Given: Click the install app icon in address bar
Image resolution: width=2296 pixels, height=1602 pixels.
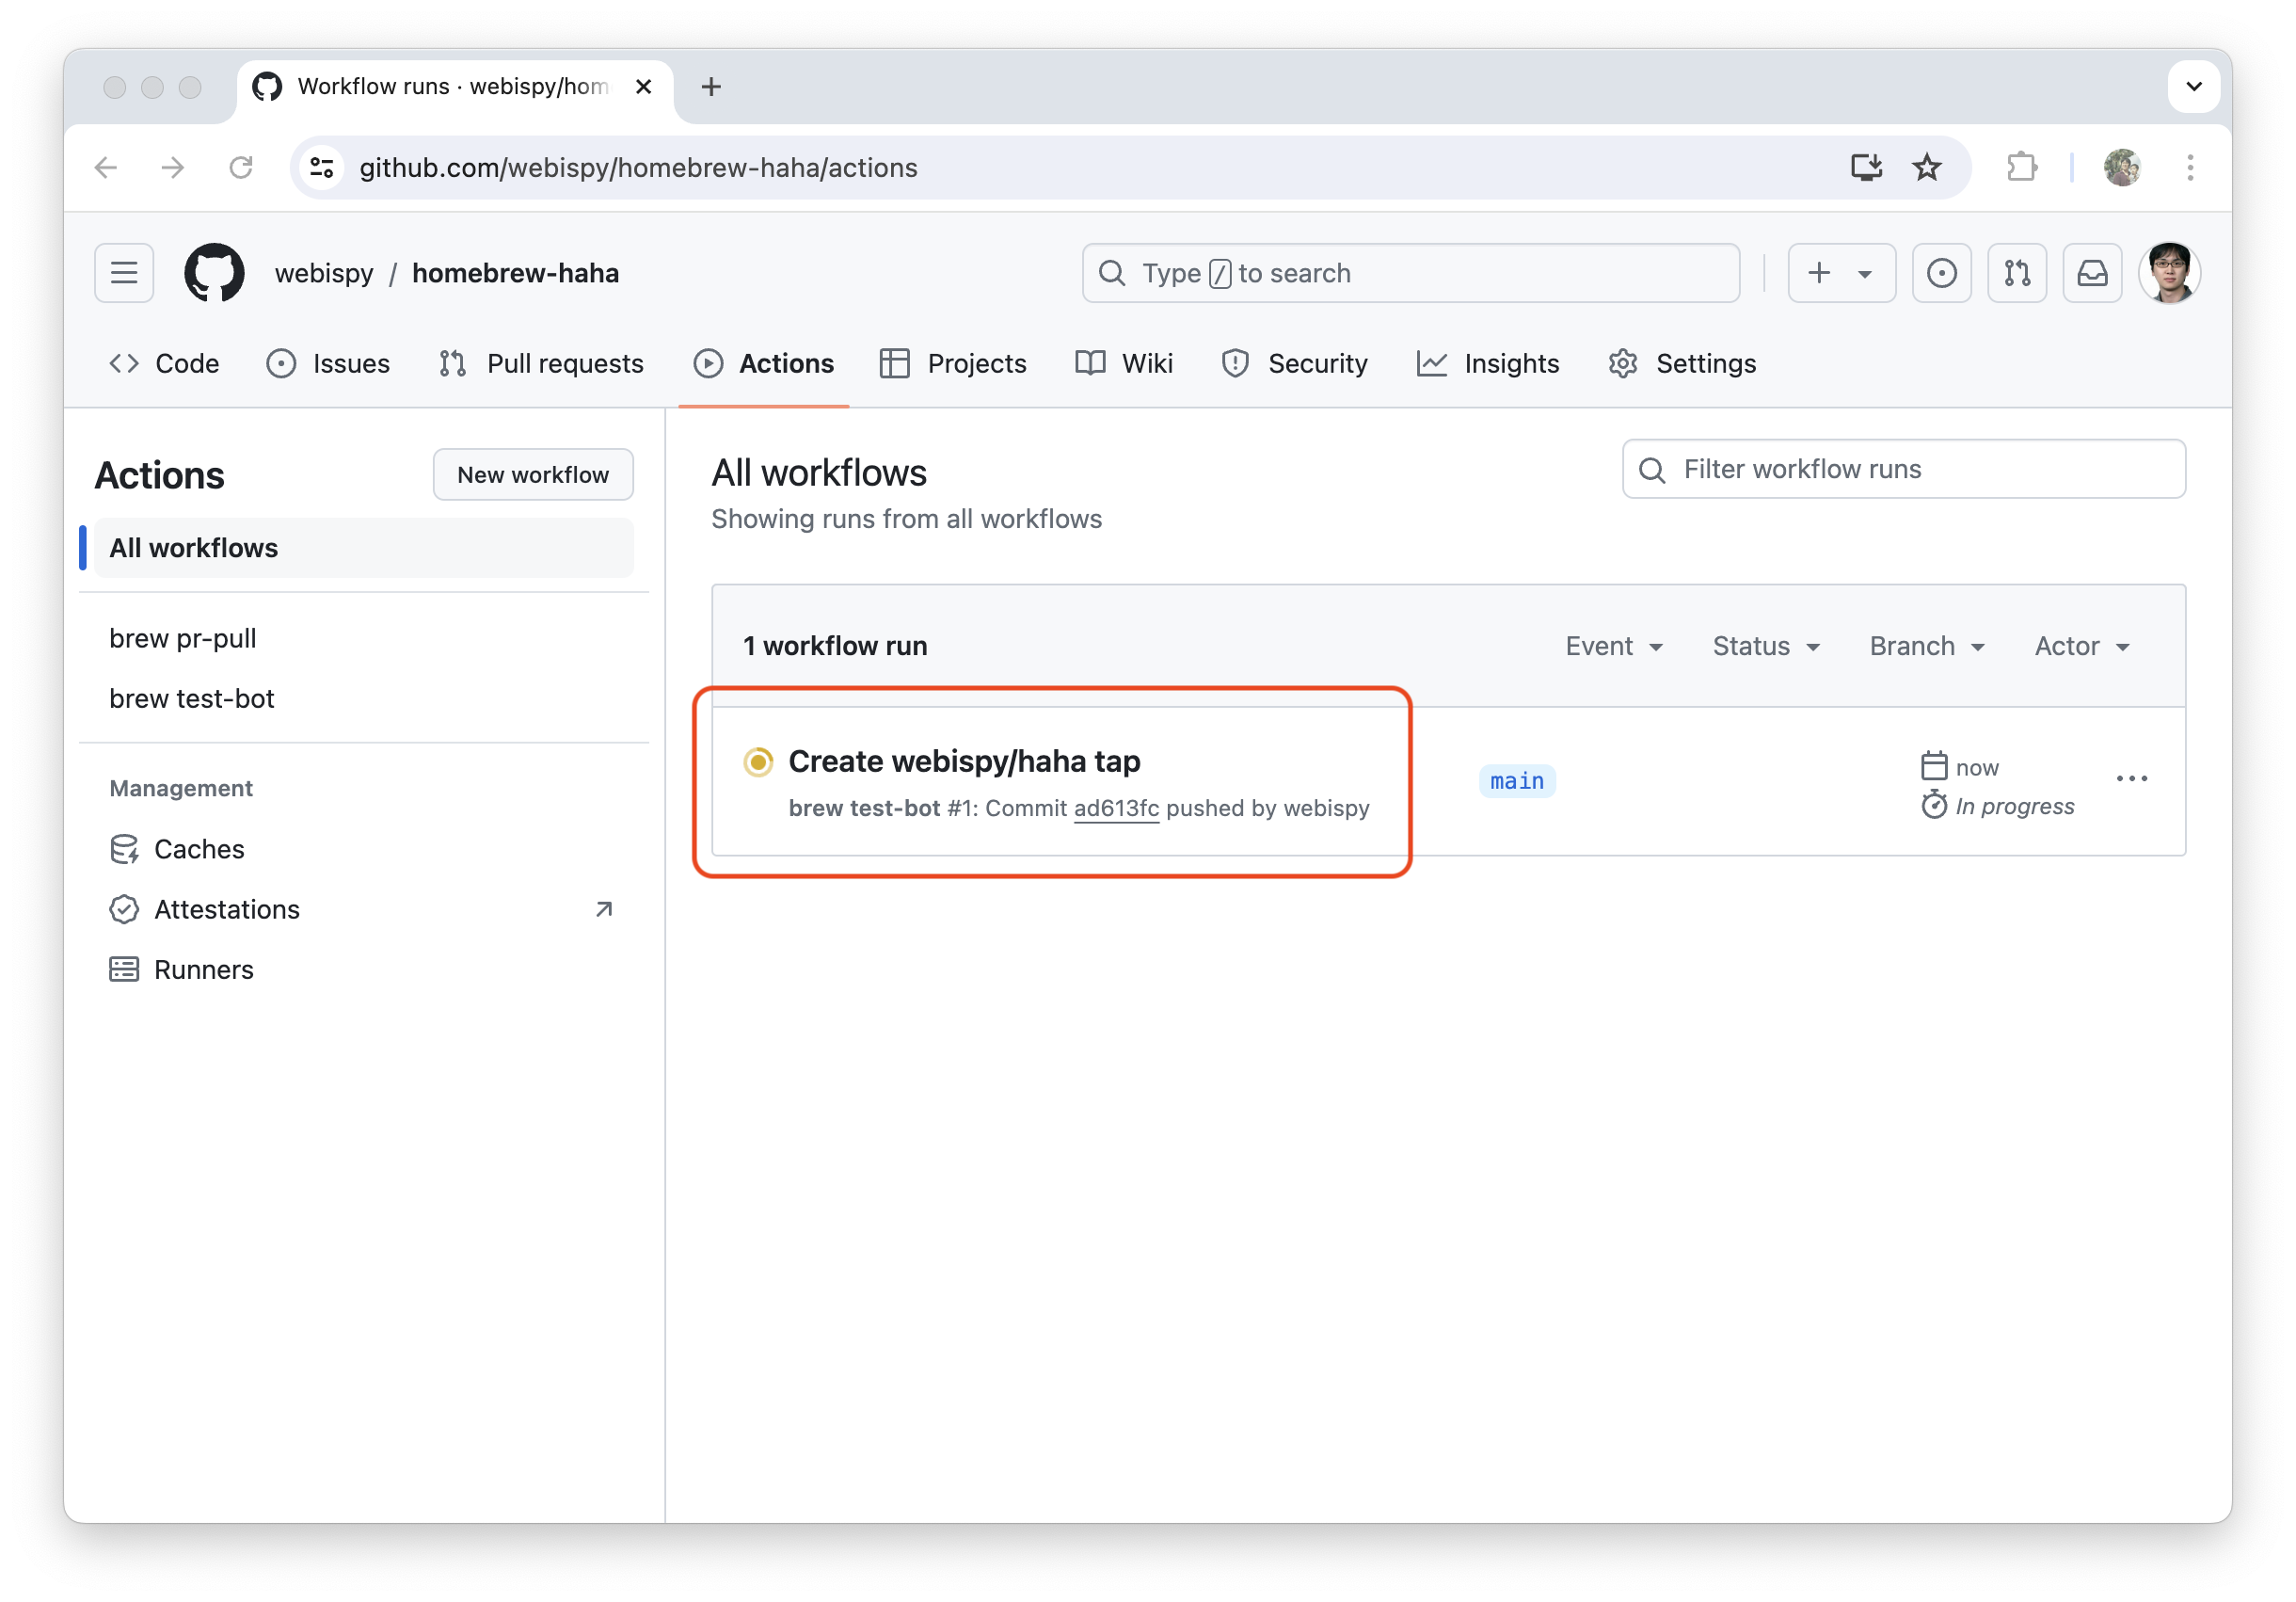Looking at the screenshot, I should coord(1866,167).
